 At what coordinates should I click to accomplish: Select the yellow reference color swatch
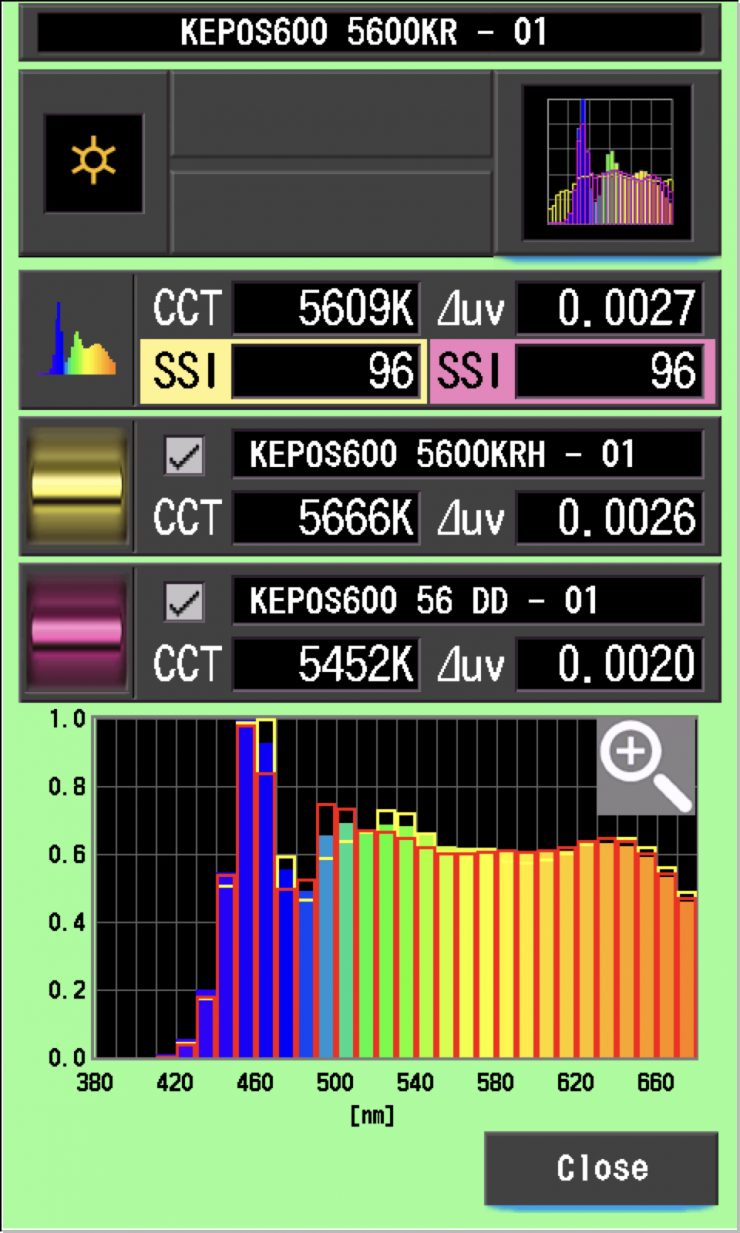(x=77, y=487)
